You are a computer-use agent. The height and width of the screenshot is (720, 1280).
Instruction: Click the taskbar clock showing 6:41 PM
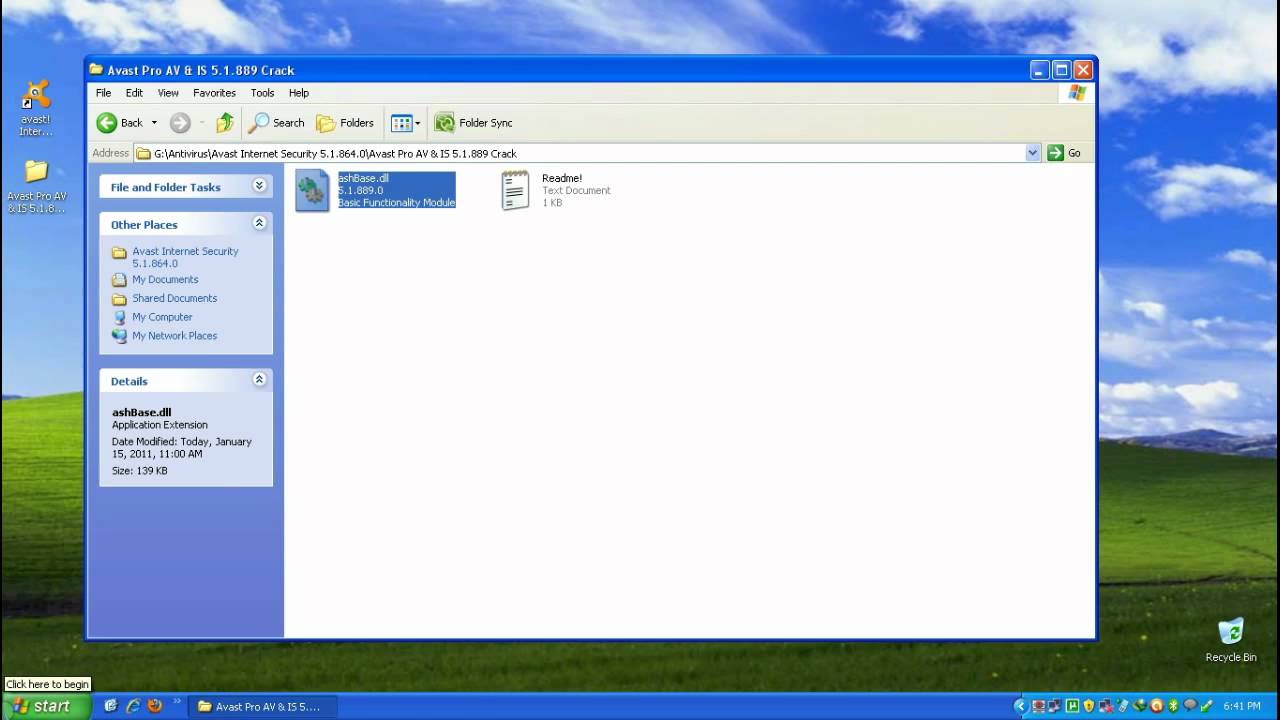click(1241, 706)
